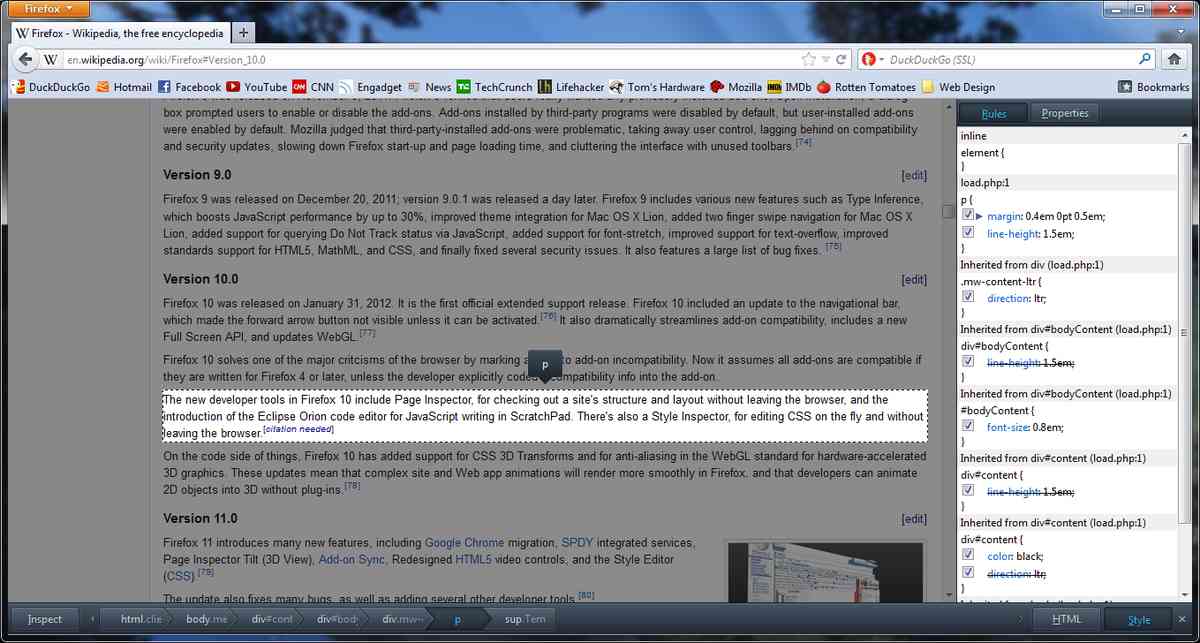Open the Rotten Tomatoes bookmark
This screenshot has height=643, width=1200.
tap(866, 87)
